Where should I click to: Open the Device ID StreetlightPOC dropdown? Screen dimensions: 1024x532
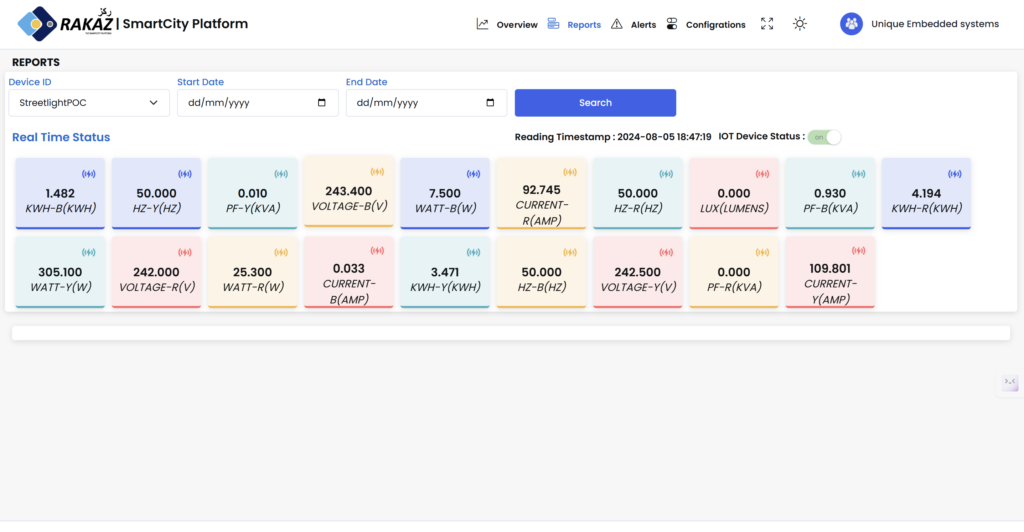point(89,102)
